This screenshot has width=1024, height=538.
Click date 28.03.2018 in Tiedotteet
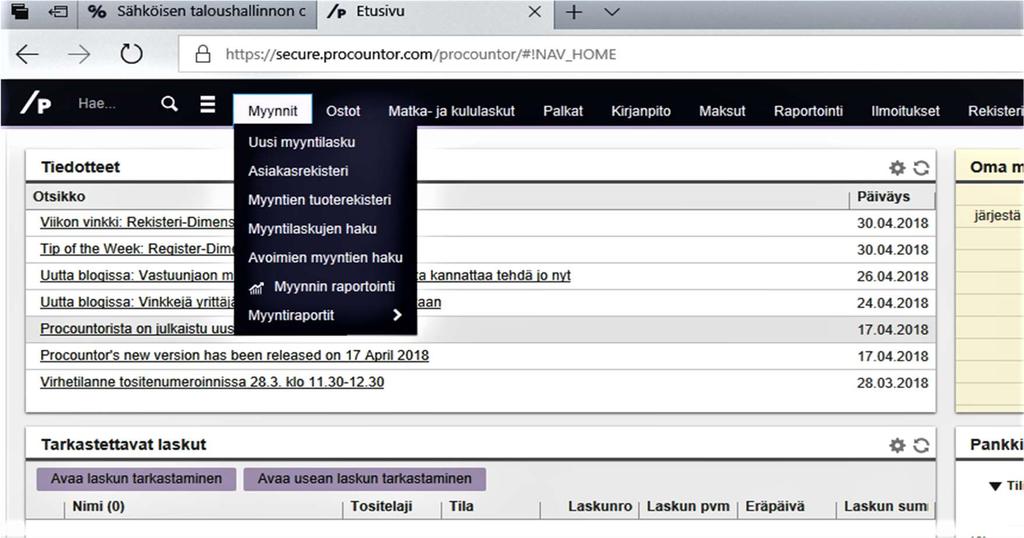click(x=893, y=383)
